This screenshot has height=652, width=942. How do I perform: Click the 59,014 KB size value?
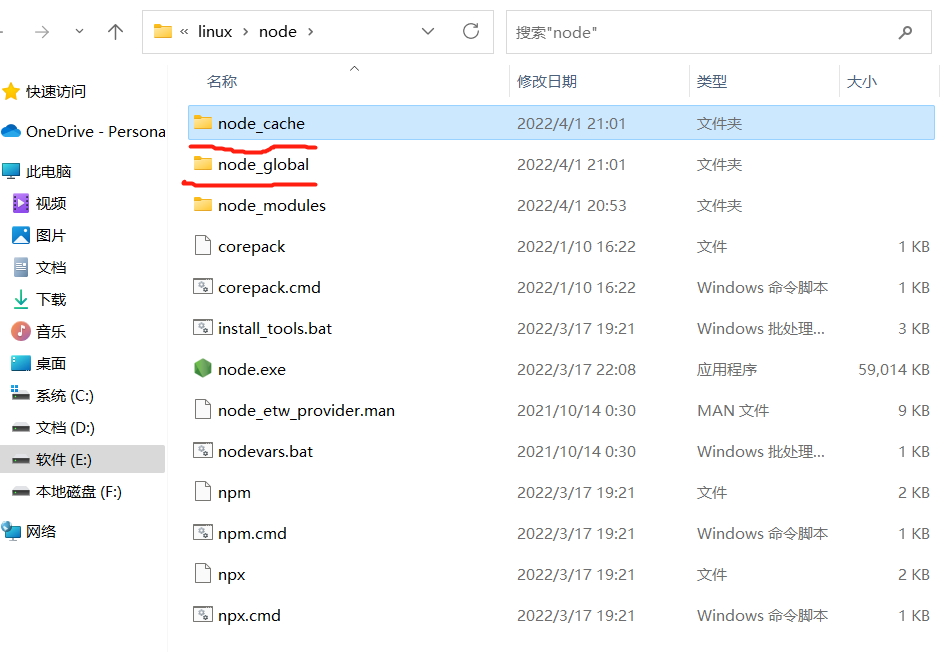coord(894,370)
